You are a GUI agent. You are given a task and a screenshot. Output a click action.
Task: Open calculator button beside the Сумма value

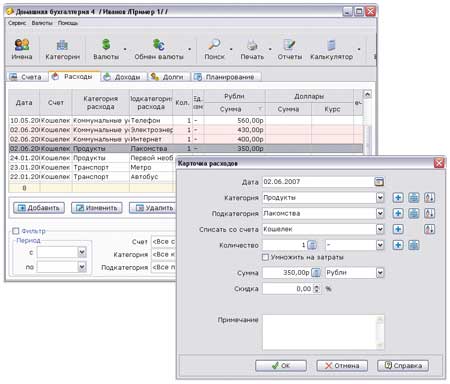tap(316, 273)
